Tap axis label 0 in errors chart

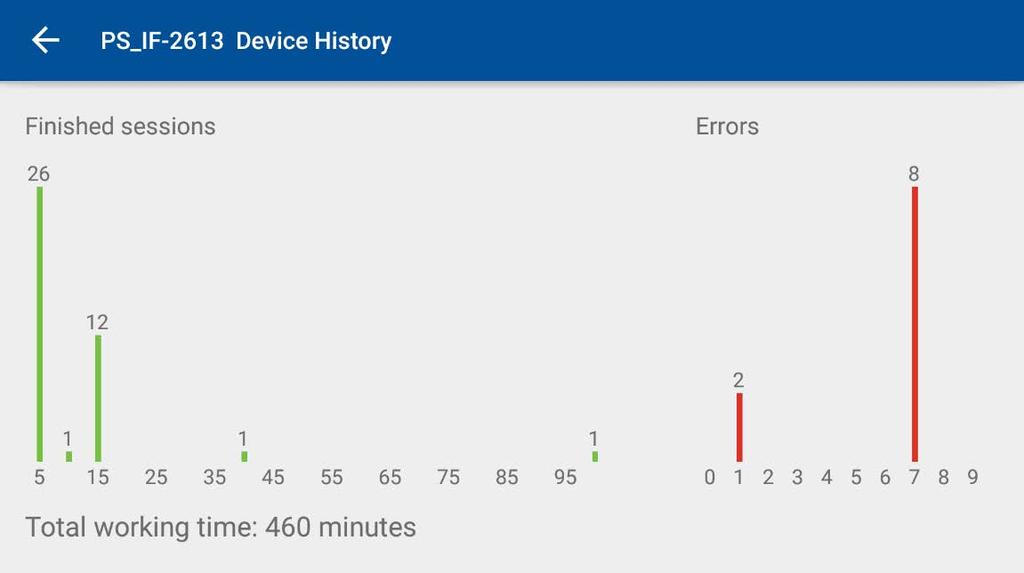710,478
